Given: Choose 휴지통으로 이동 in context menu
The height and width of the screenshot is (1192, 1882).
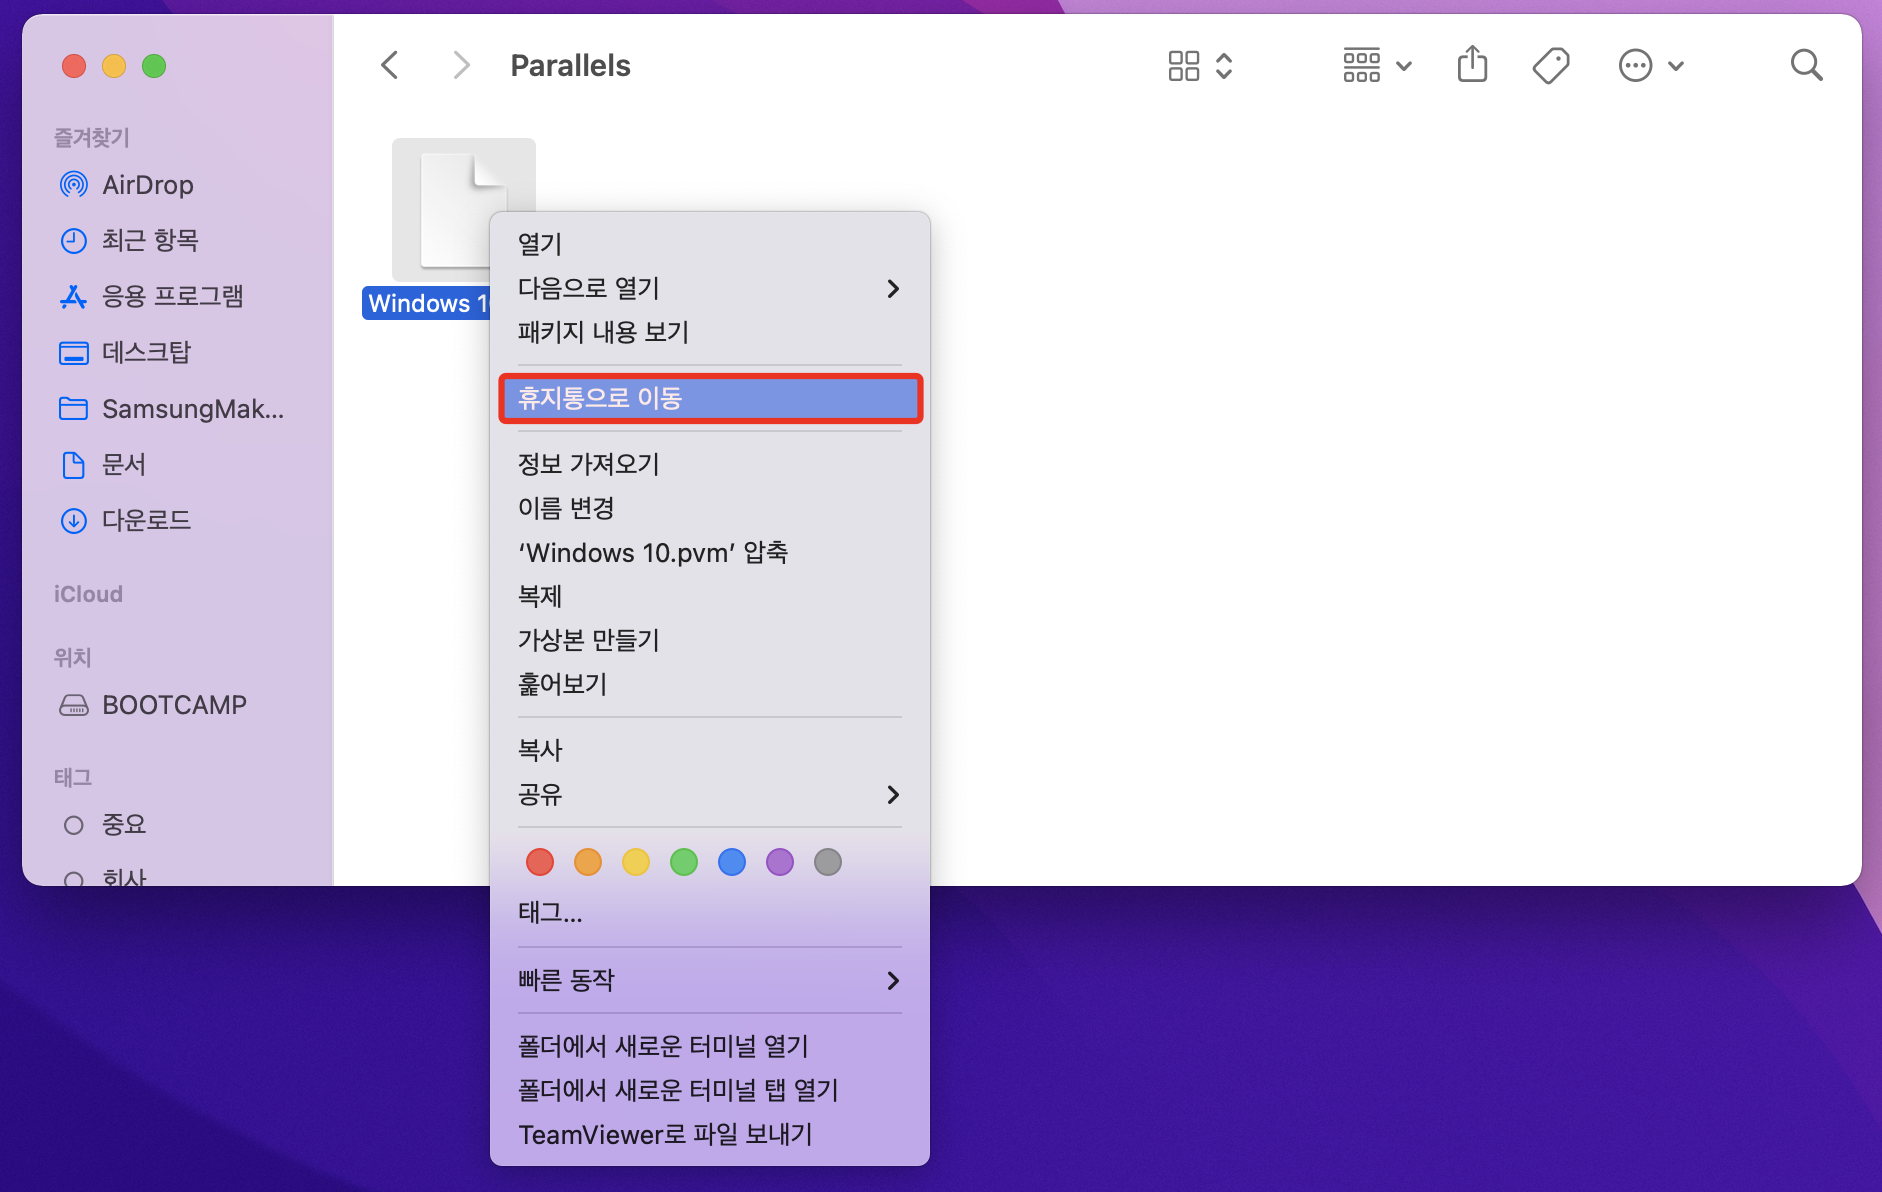Looking at the screenshot, I should pos(710,398).
